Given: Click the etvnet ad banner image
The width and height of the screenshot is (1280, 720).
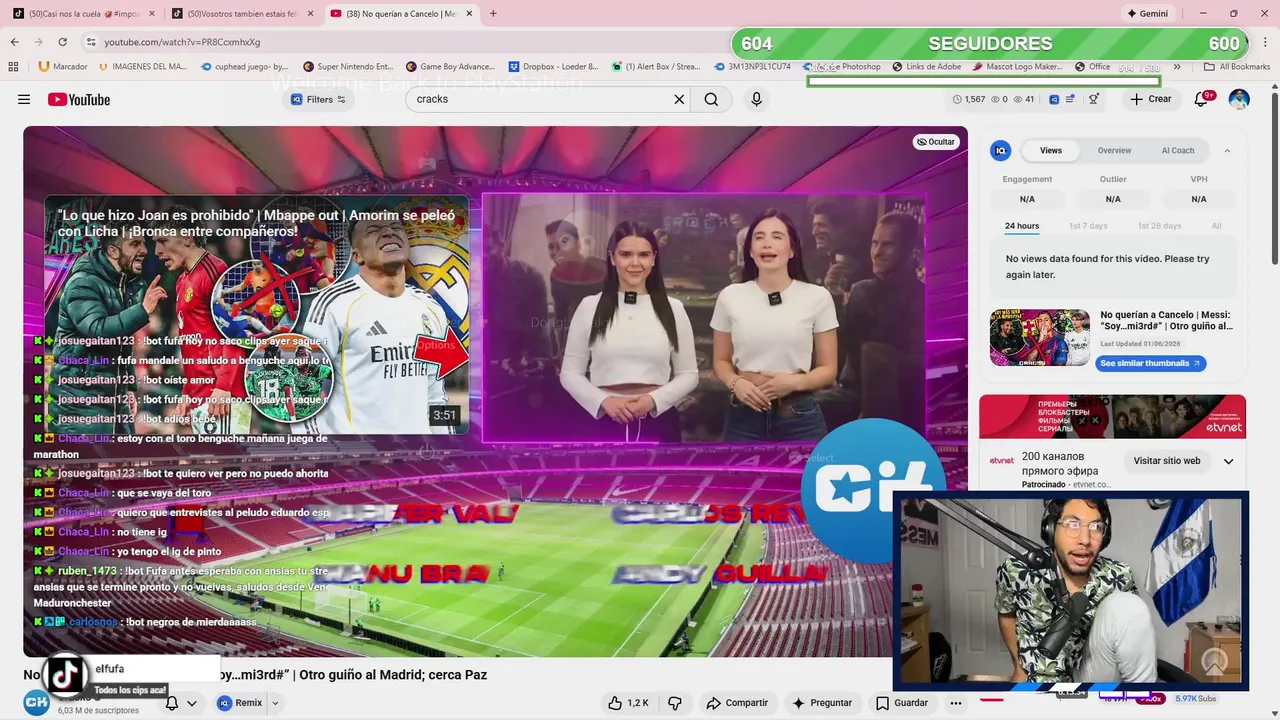Looking at the screenshot, I should 1112,417.
